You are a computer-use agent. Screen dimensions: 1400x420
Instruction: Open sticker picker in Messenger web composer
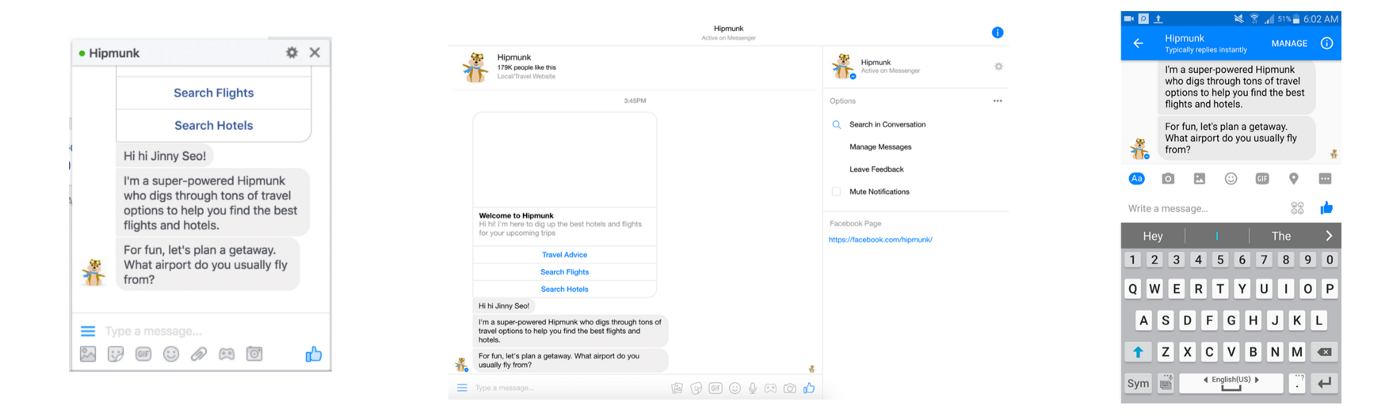pyautogui.click(x=696, y=388)
